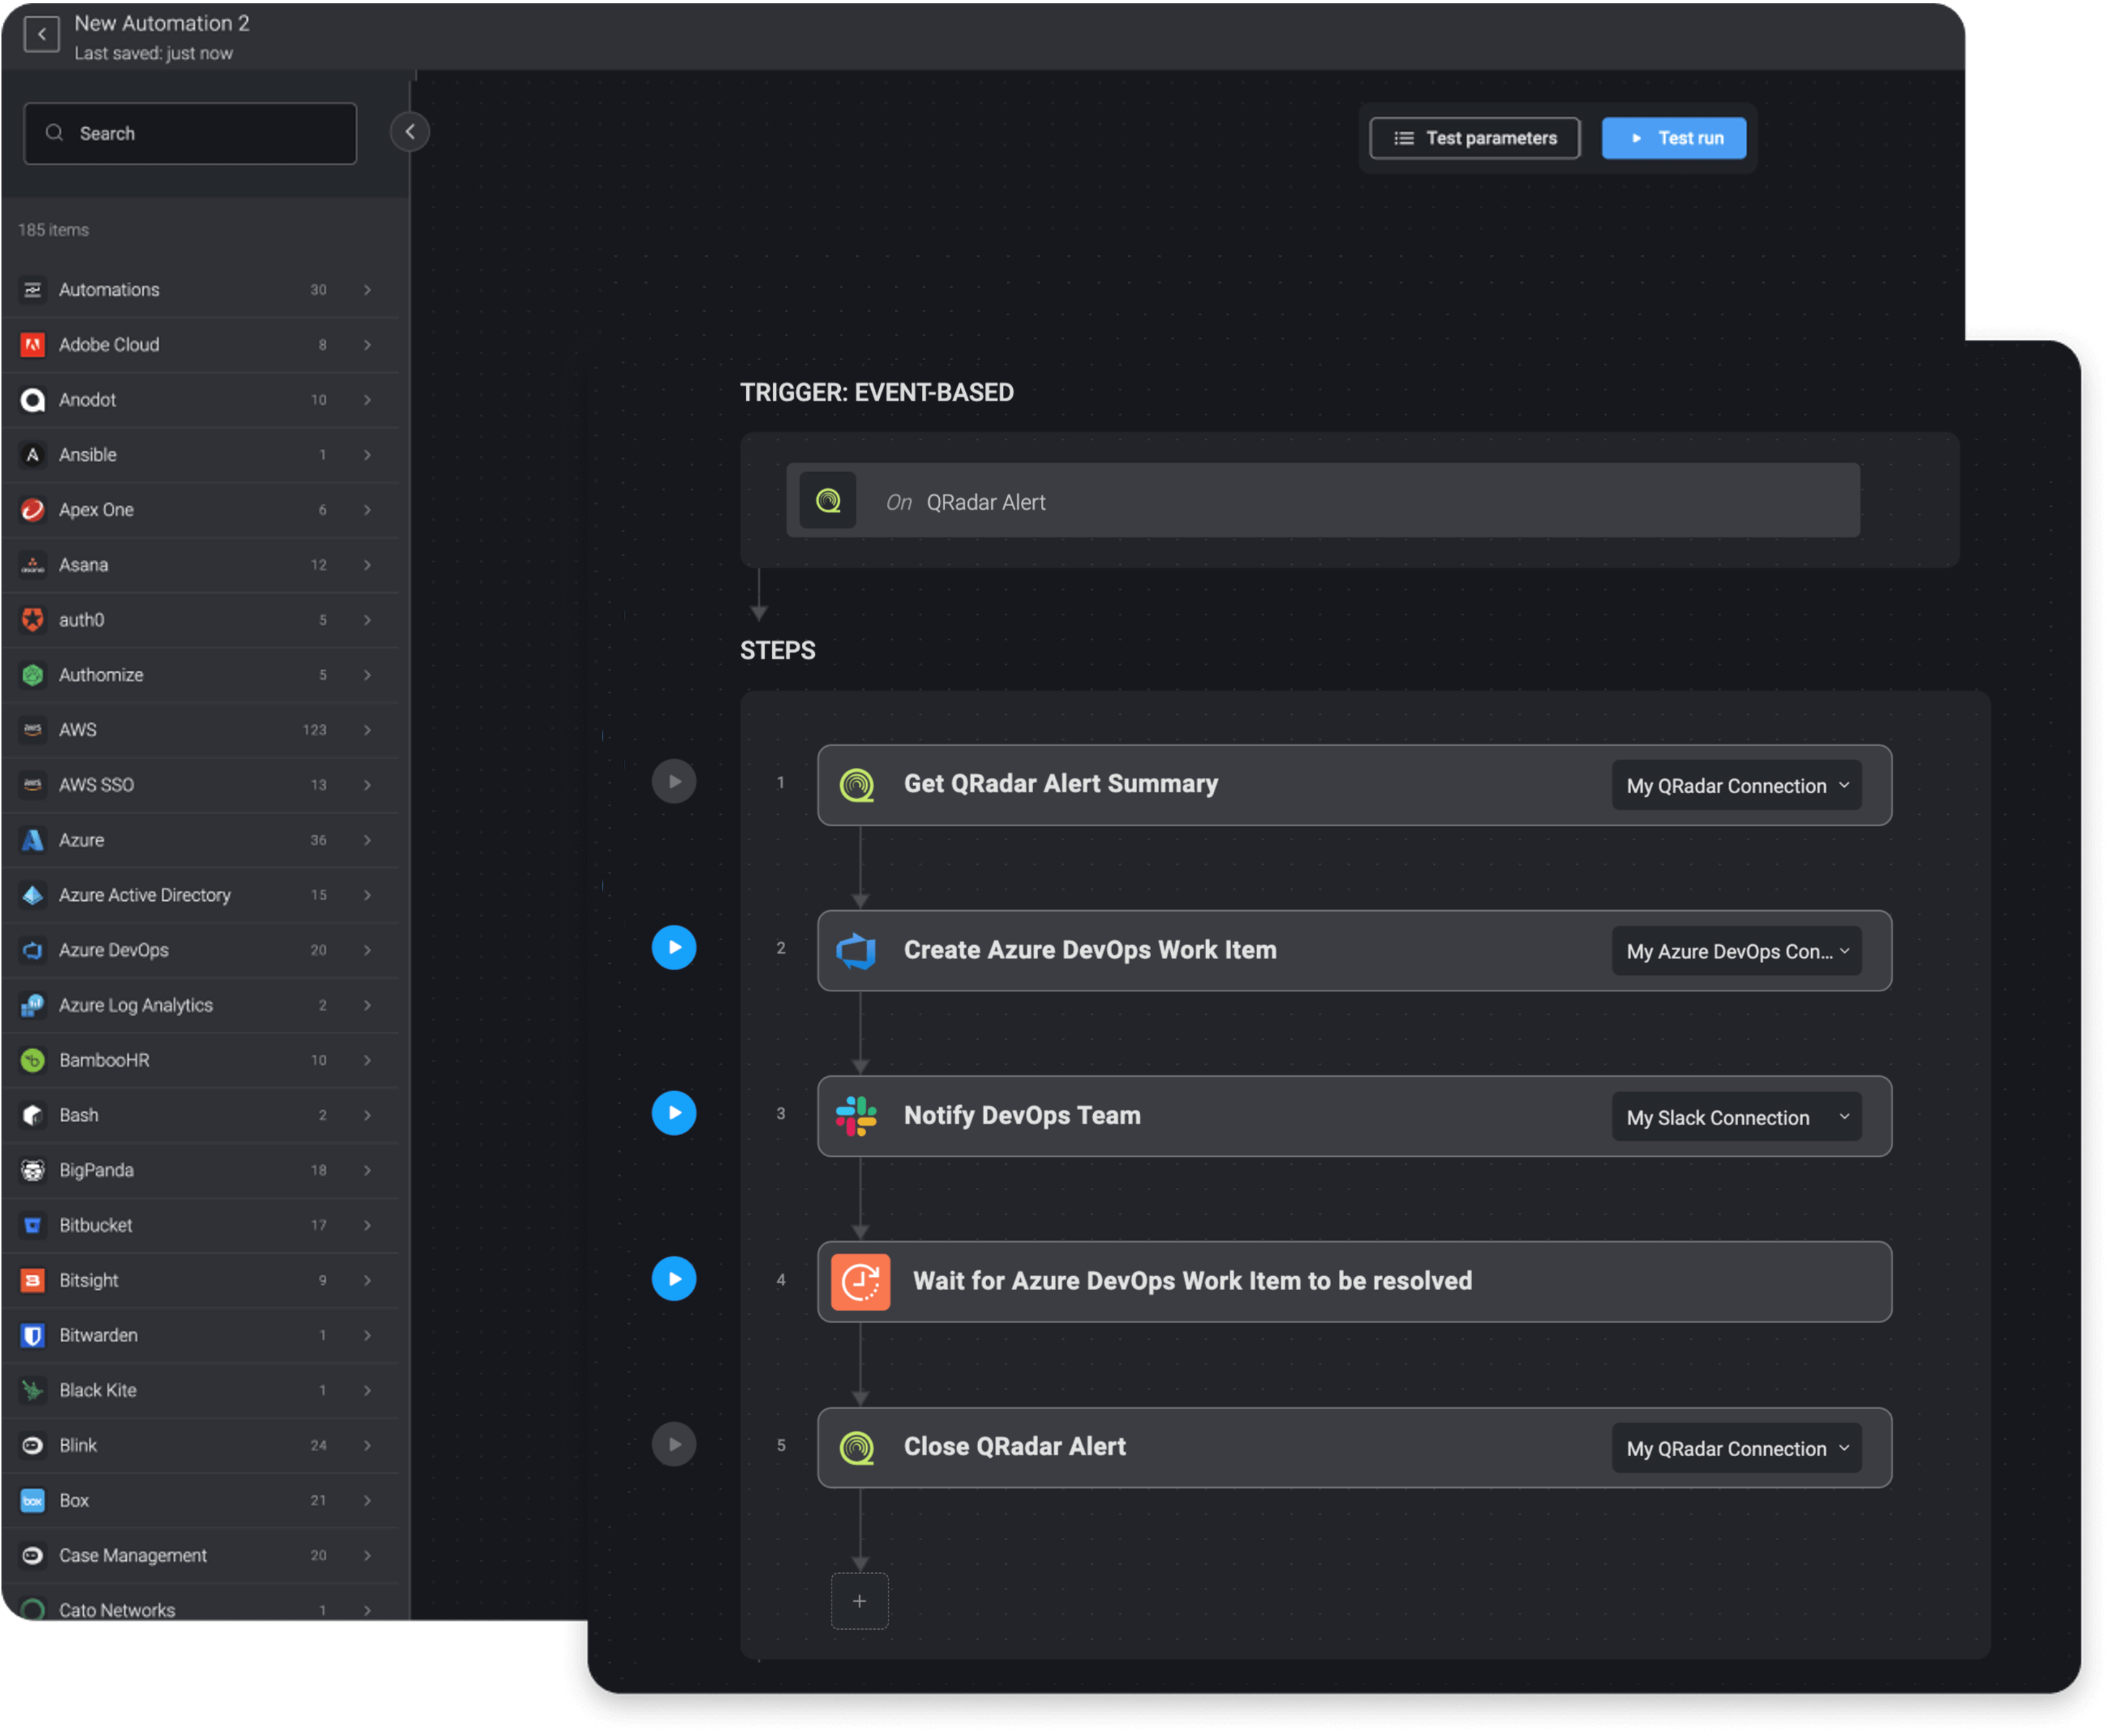This screenshot has width=2114, height=1736.
Task: Click the auth0 icon in the sidebar
Action: [x=32, y=620]
